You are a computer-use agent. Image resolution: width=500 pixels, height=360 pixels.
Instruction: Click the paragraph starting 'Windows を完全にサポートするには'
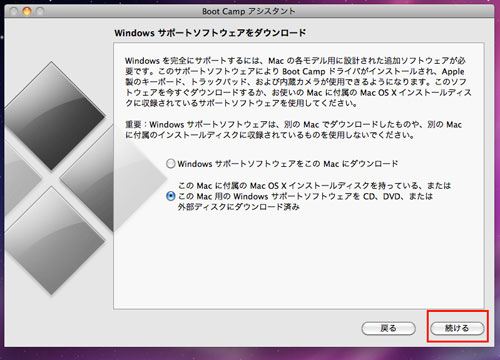[x=298, y=82]
